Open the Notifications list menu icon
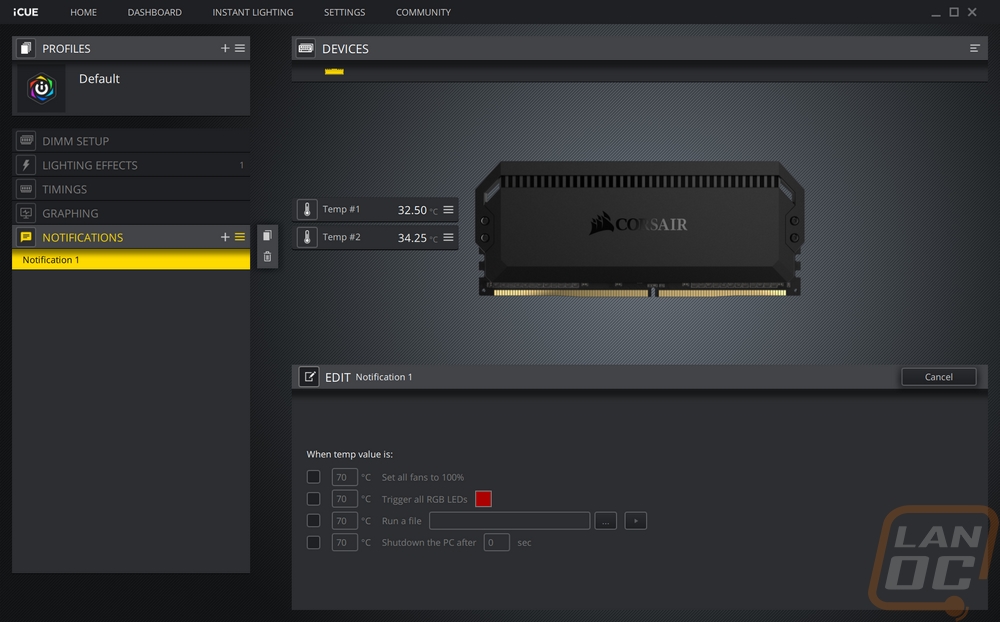 (x=240, y=237)
